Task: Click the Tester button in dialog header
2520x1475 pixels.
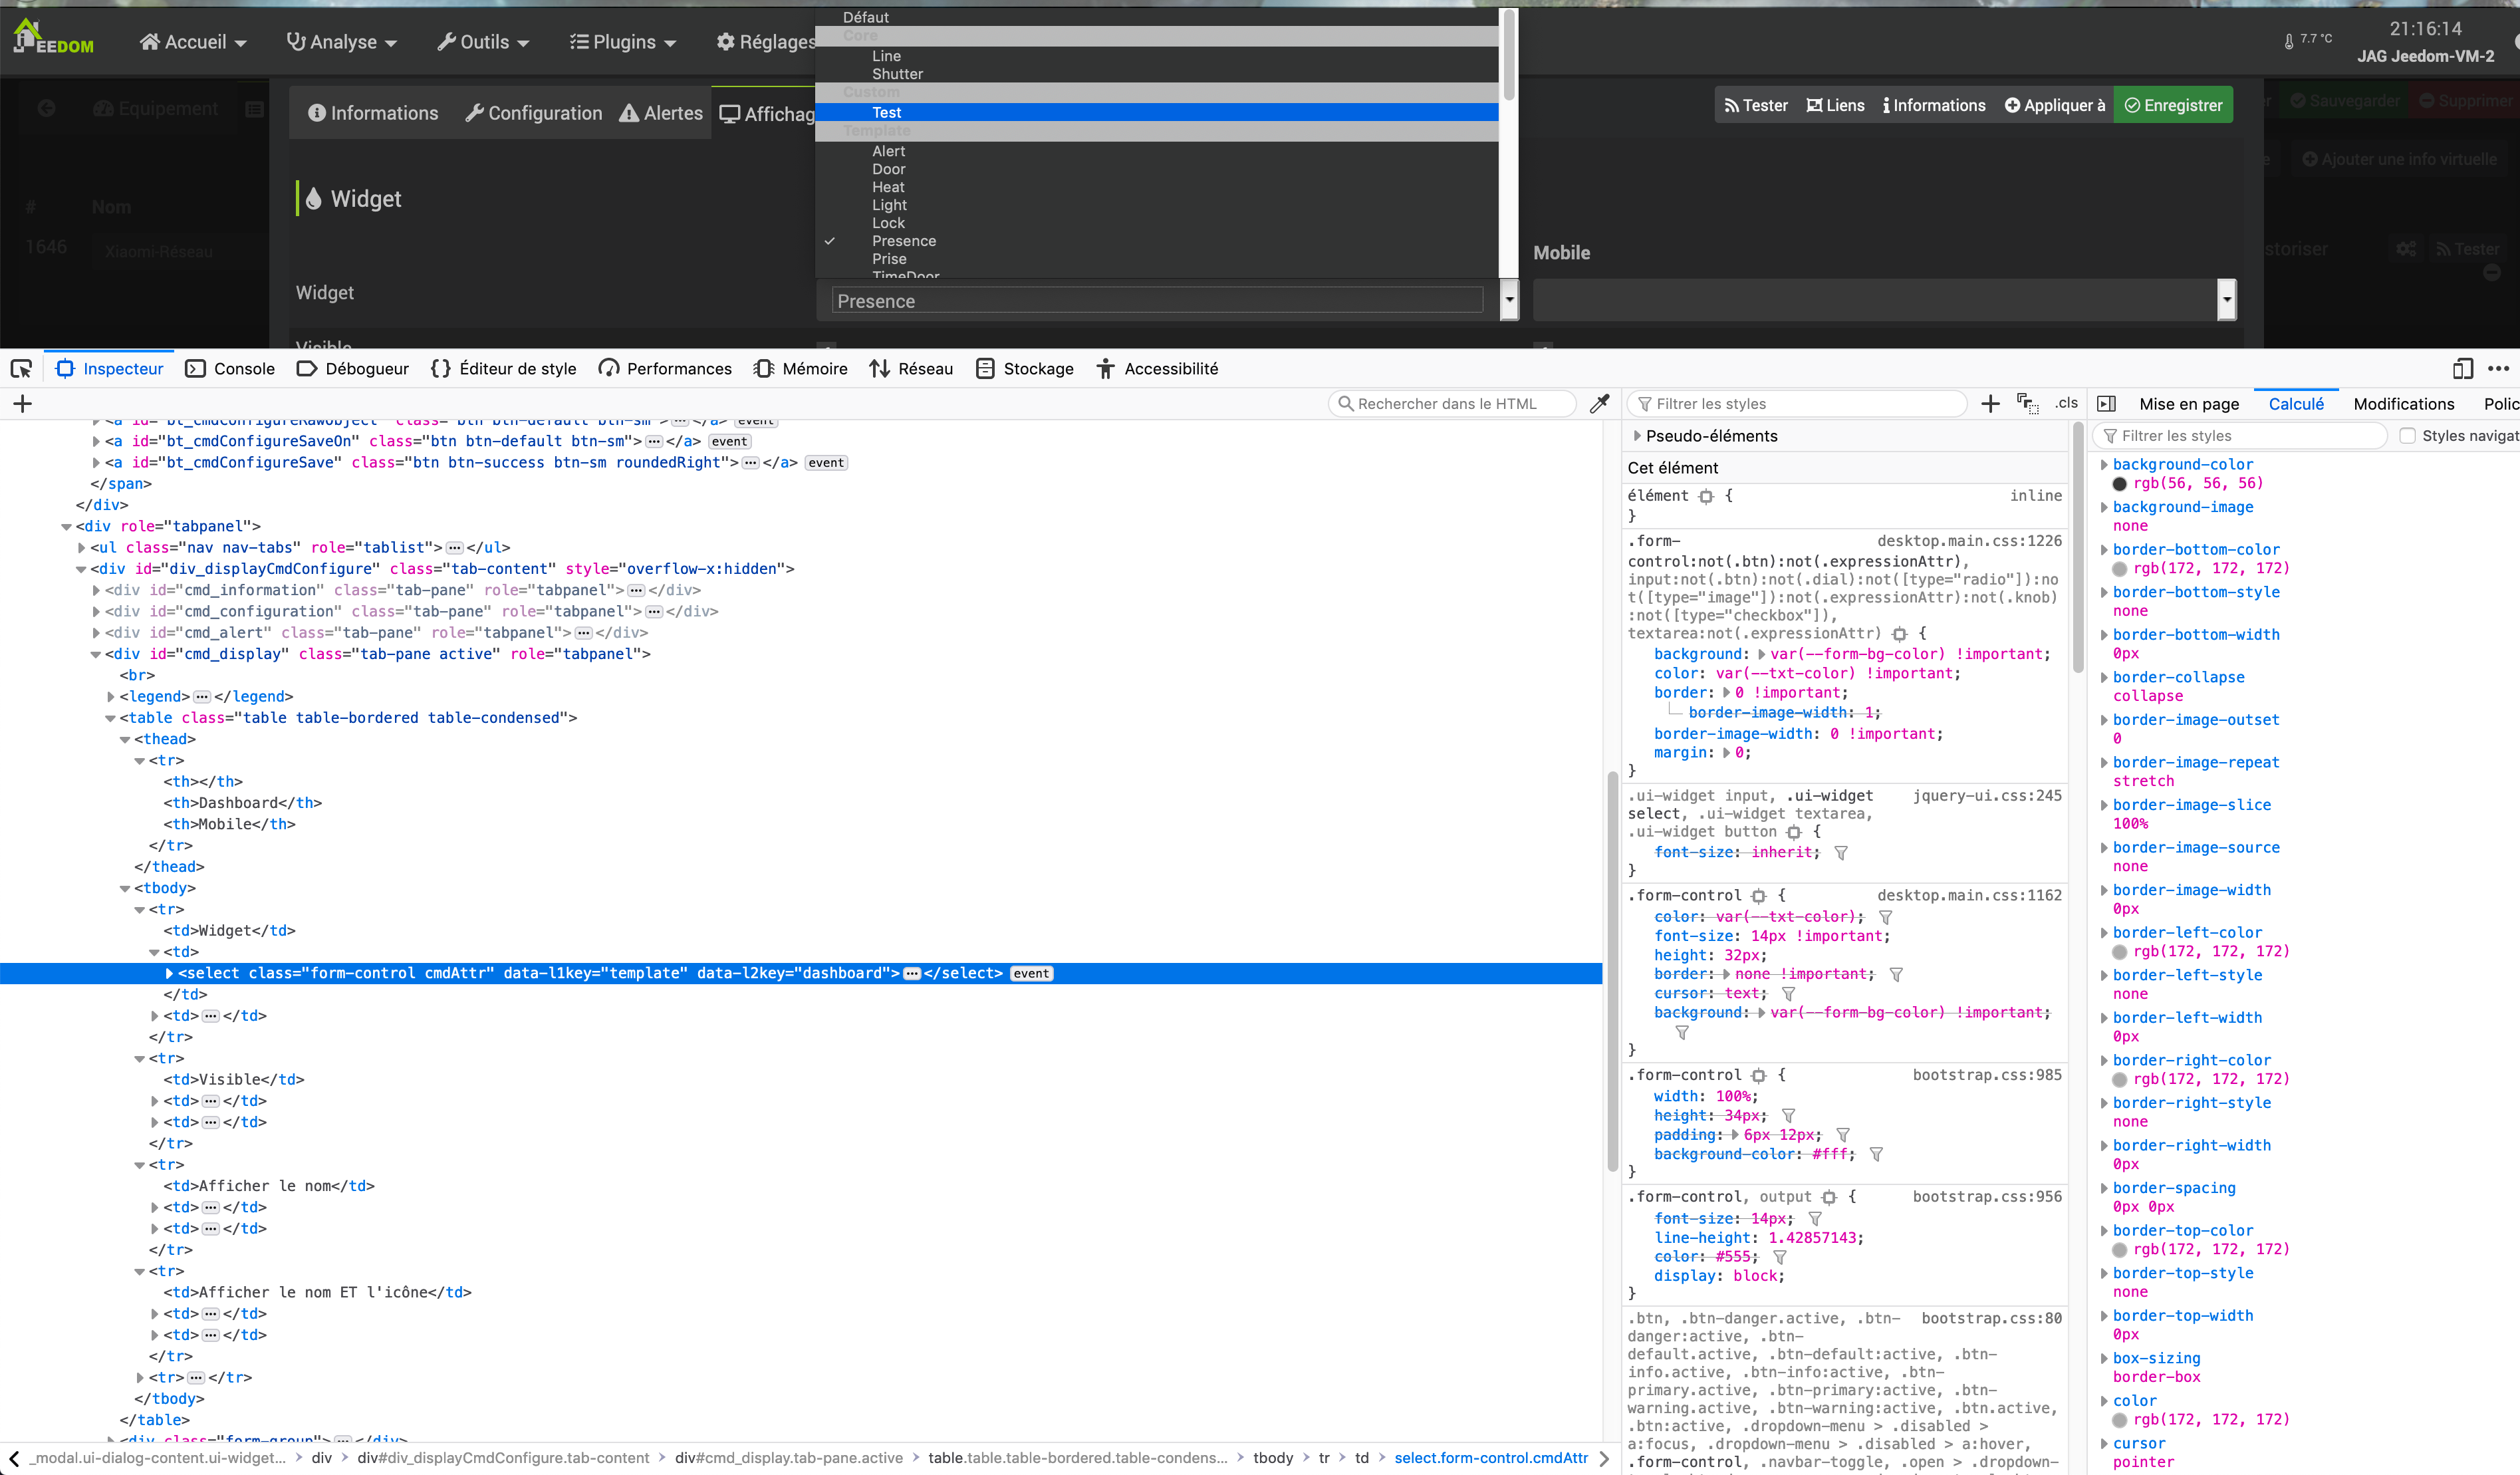Action: pyautogui.click(x=1756, y=105)
